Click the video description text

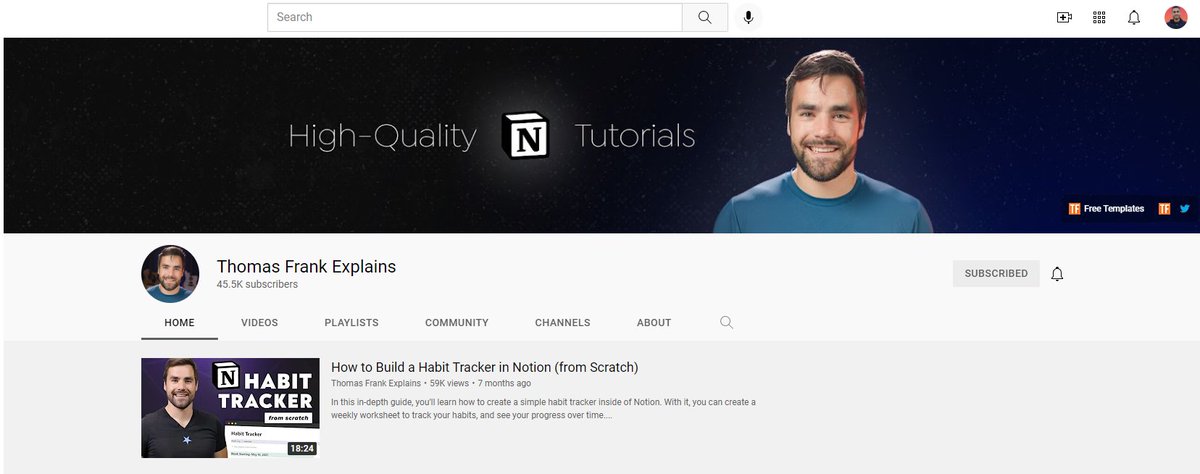tap(543, 408)
